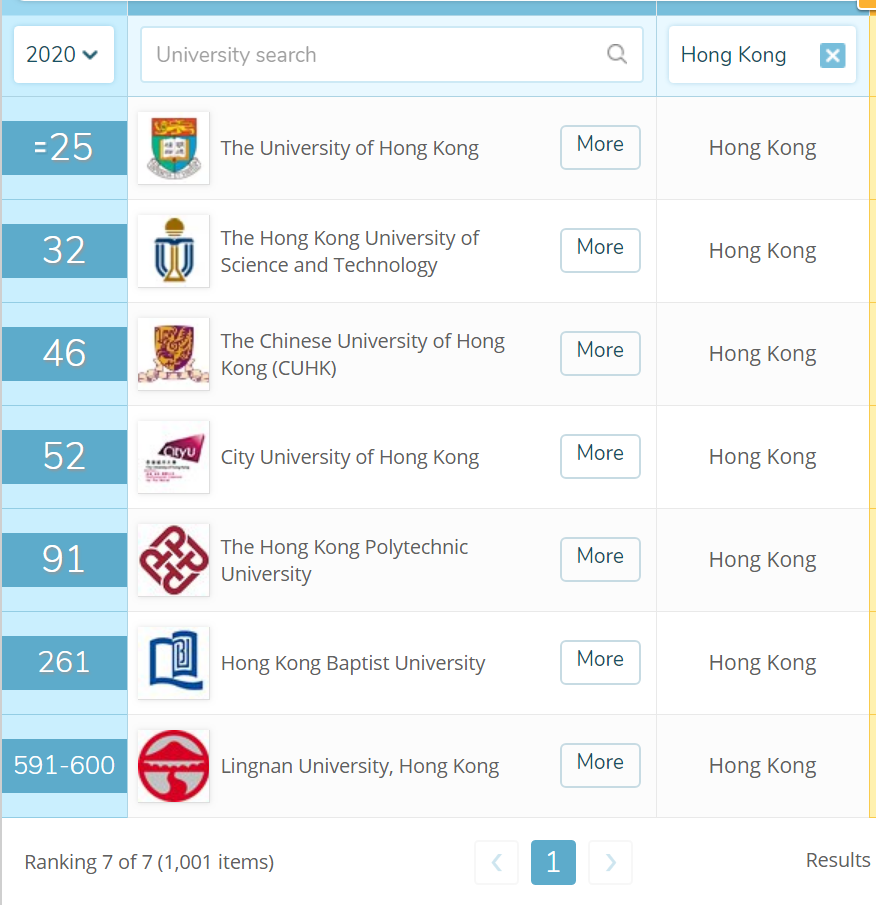Click the CUHK crest logo
876x905 pixels.
tap(173, 354)
